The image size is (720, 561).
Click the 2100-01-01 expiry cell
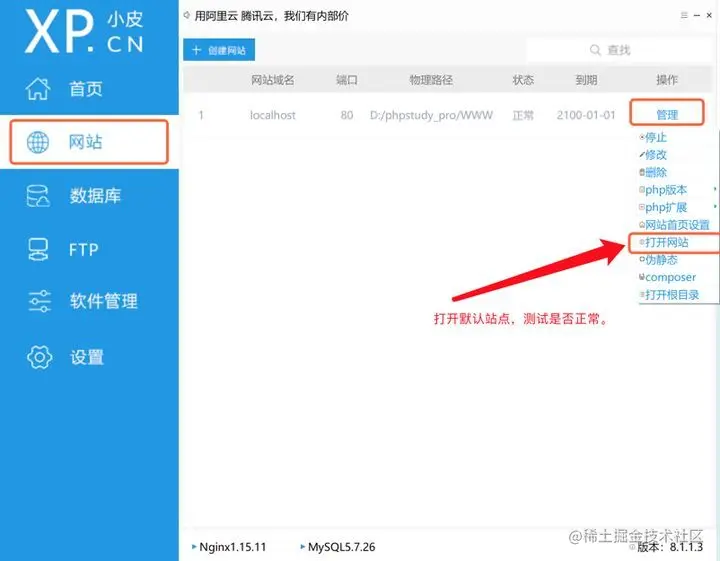click(586, 115)
